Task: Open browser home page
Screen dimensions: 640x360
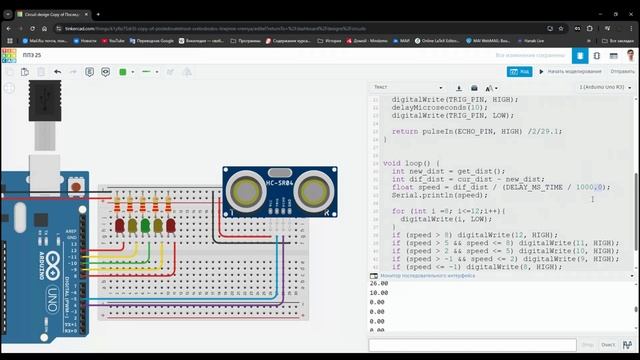Action: tap(44, 29)
